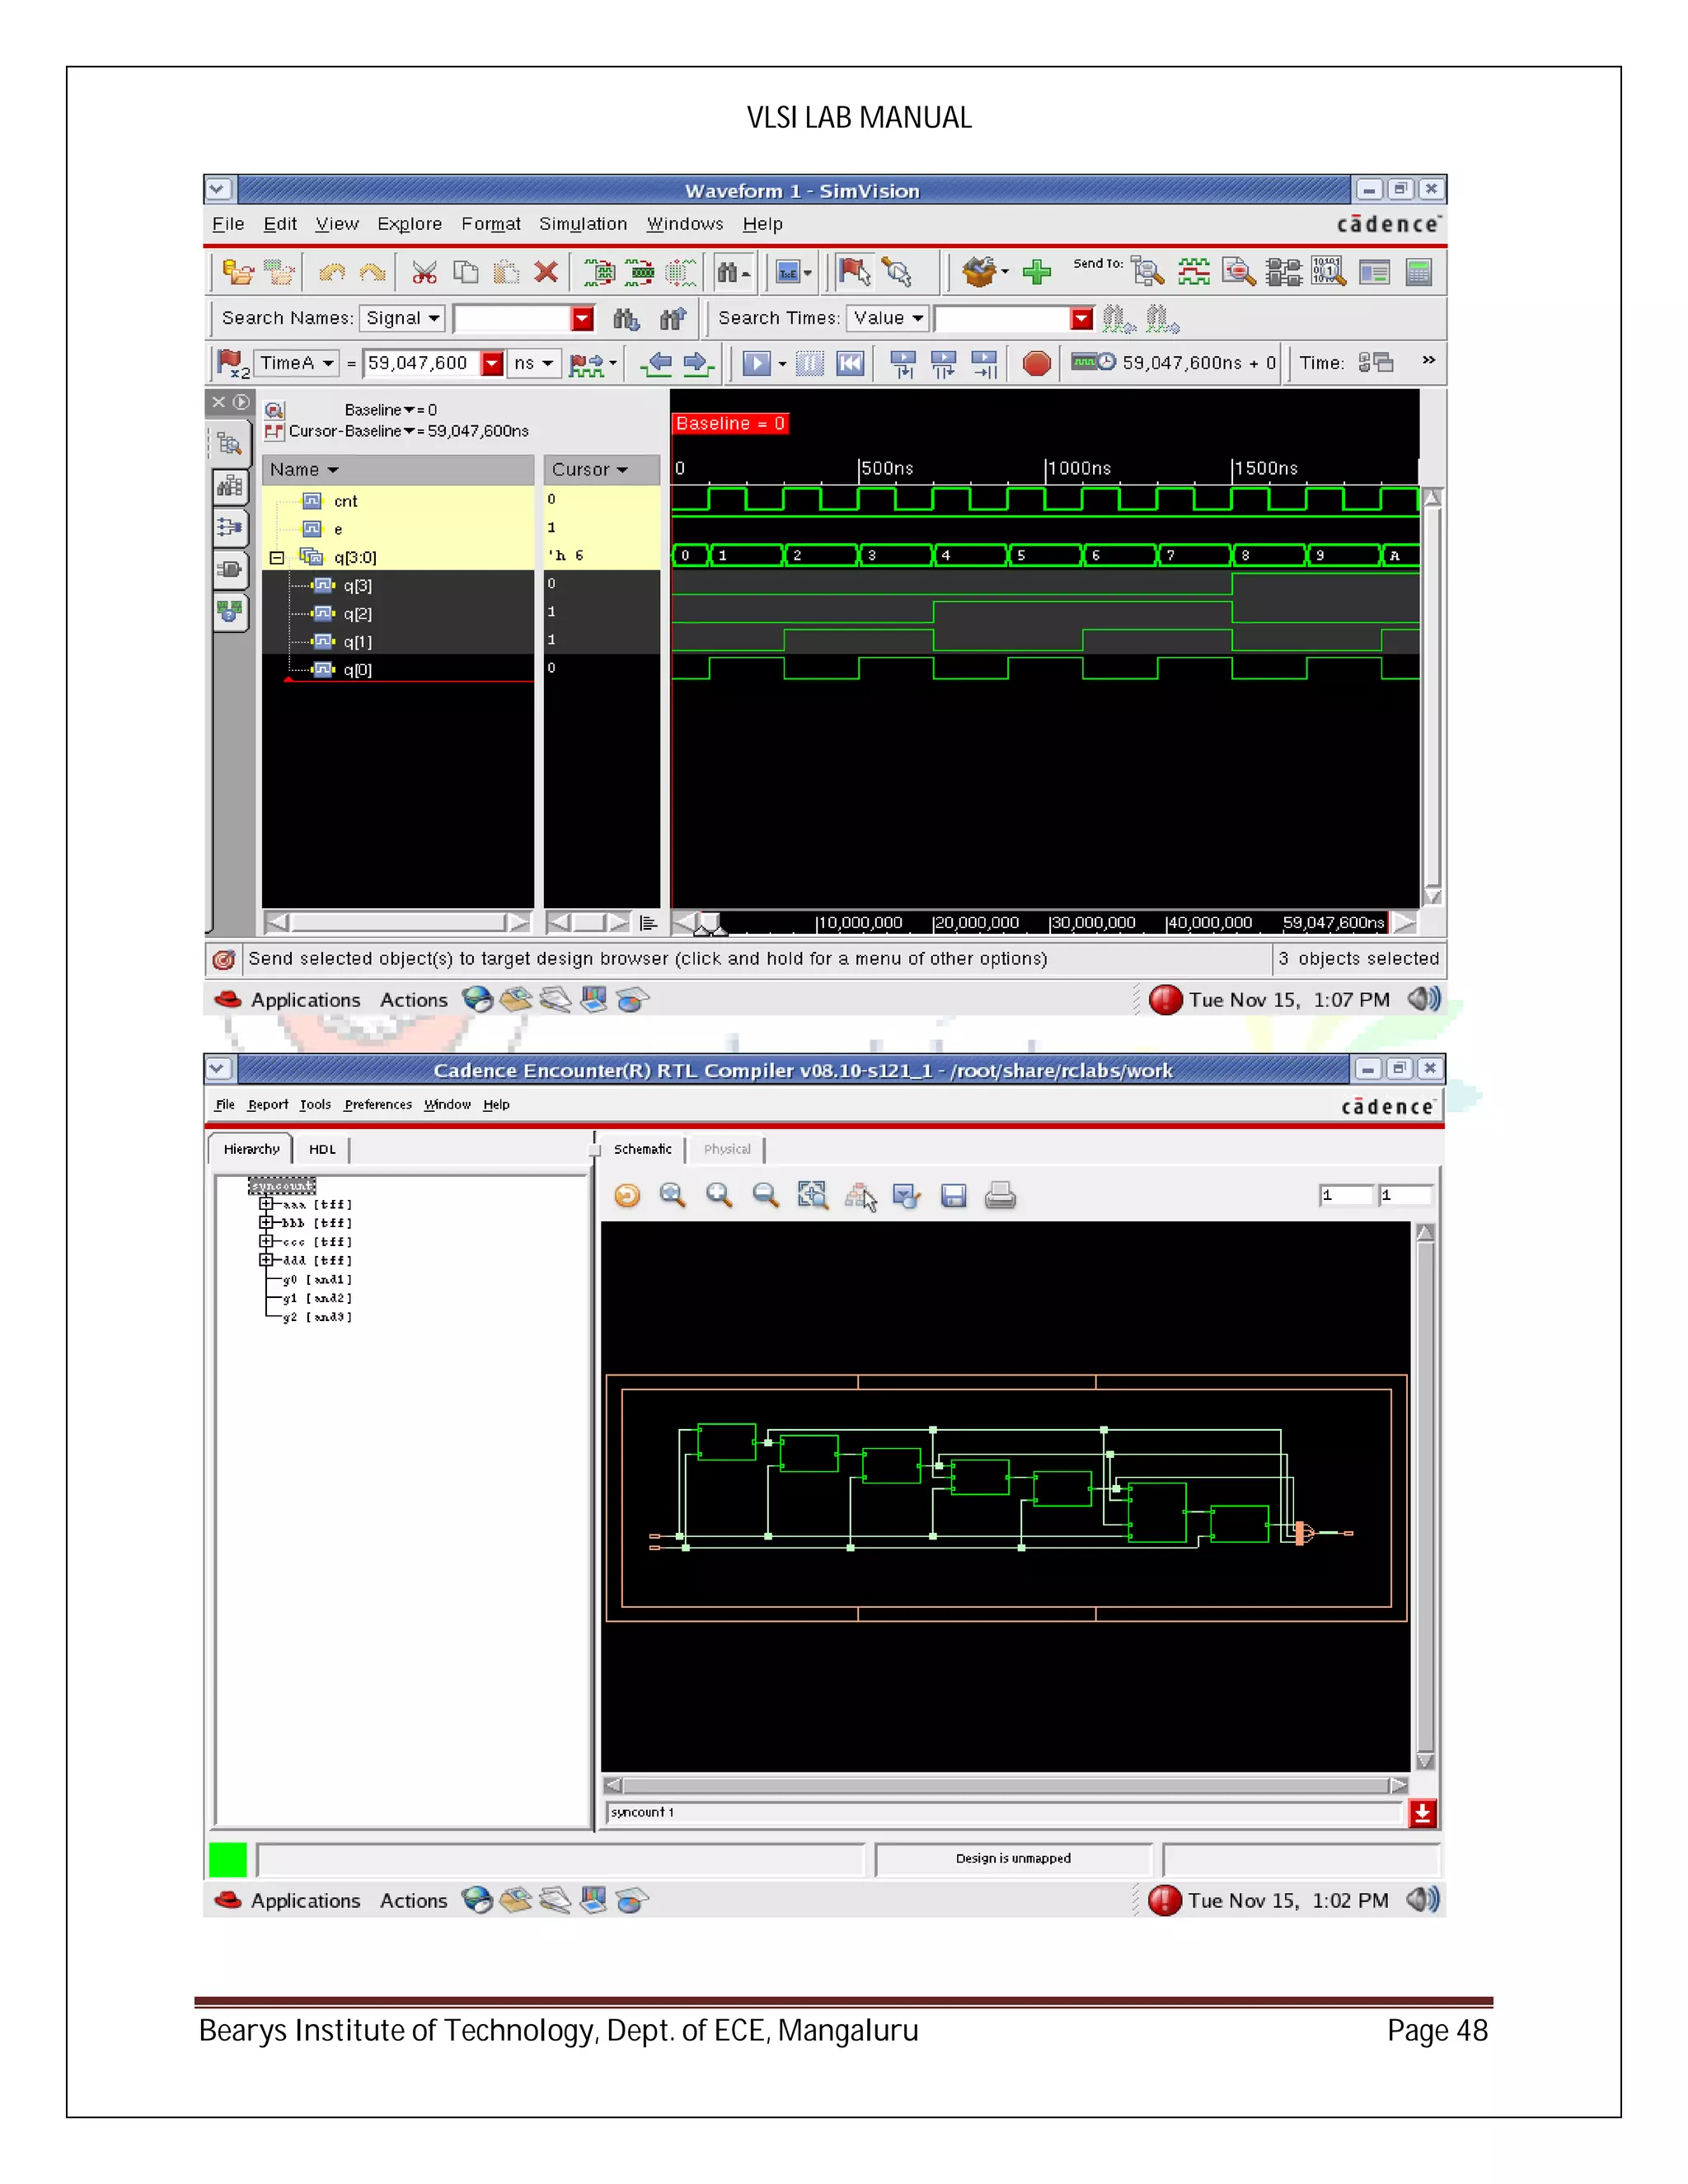Open the Simulation menu
1688x2184 pixels.
coord(582,224)
